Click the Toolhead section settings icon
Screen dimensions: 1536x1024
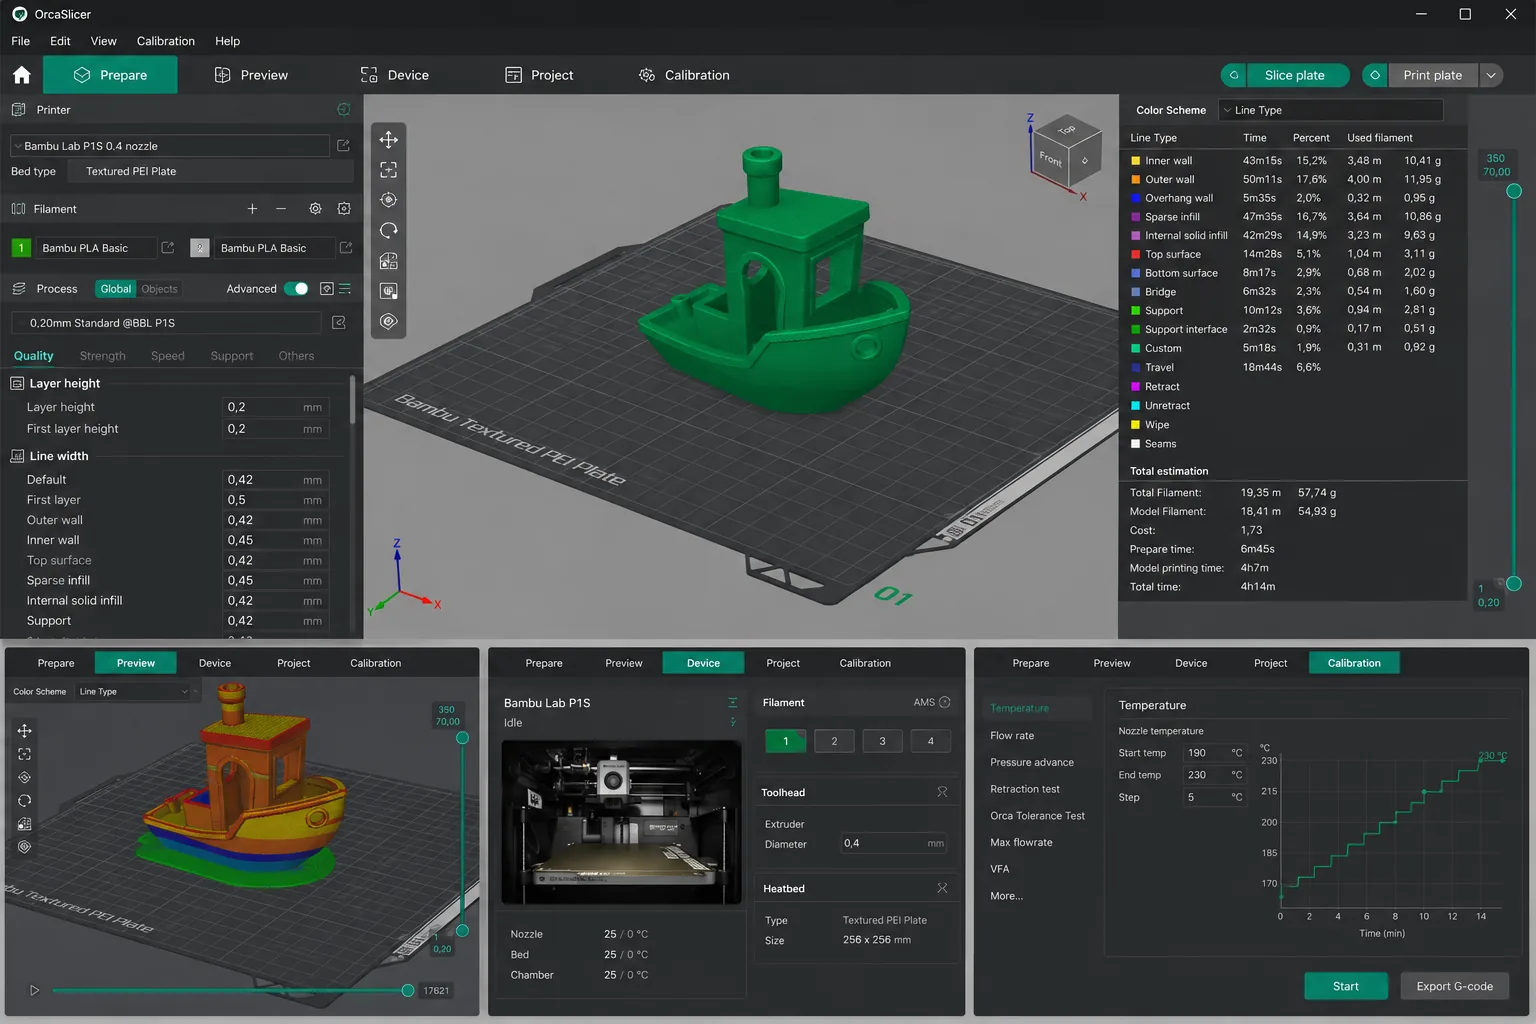[x=942, y=792]
